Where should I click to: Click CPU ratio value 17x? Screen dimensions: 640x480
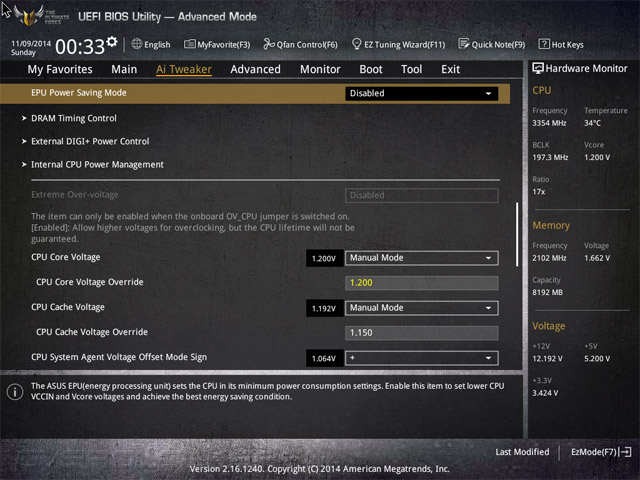click(539, 191)
